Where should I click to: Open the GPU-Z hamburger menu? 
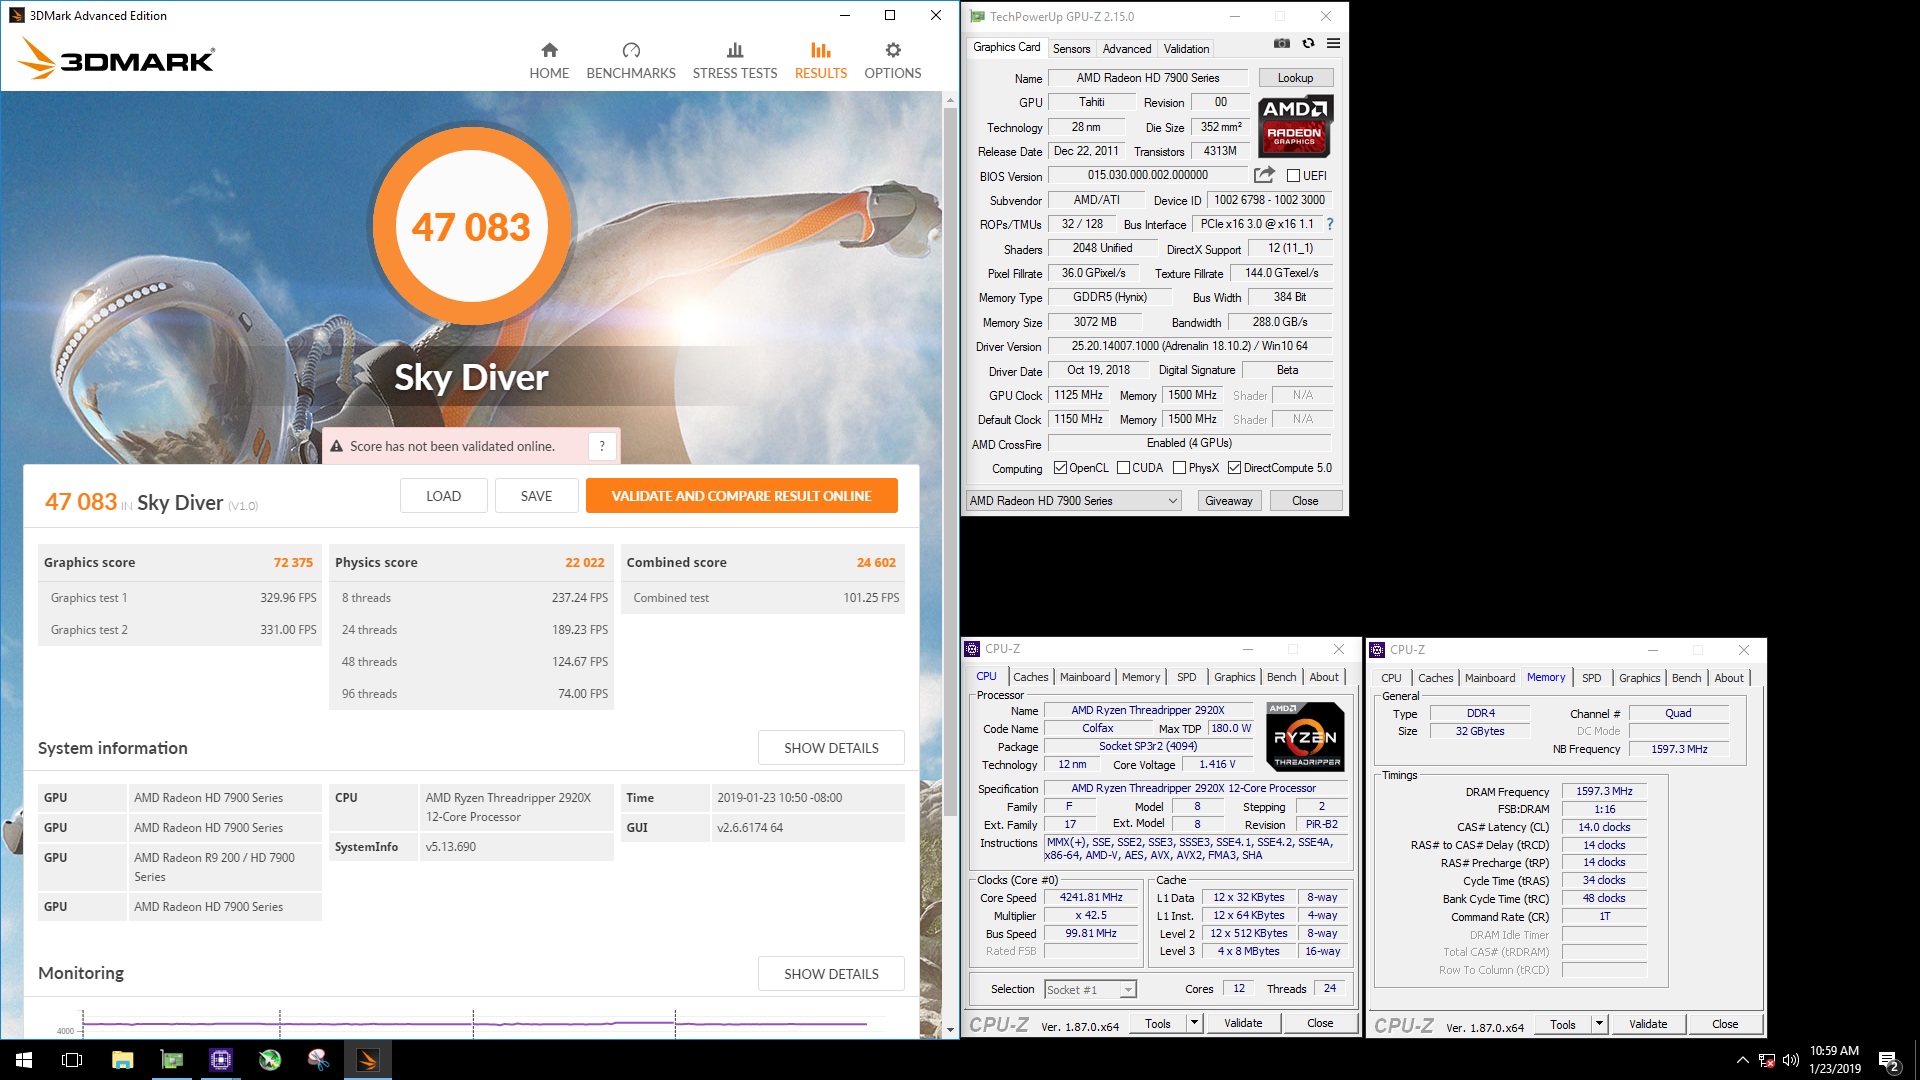[x=1333, y=44]
